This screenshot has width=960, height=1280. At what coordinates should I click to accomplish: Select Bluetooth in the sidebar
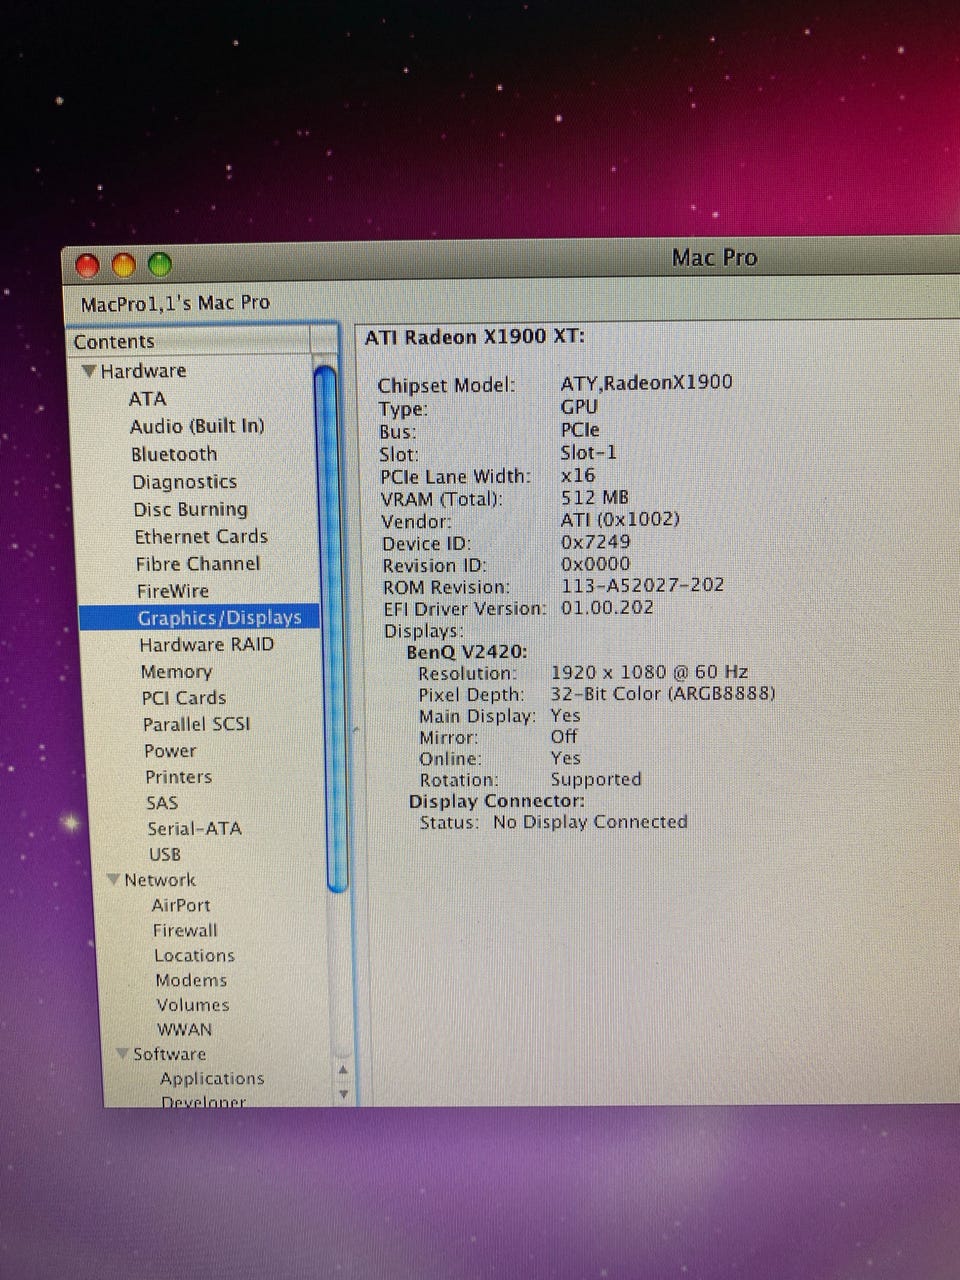point(174,454)
